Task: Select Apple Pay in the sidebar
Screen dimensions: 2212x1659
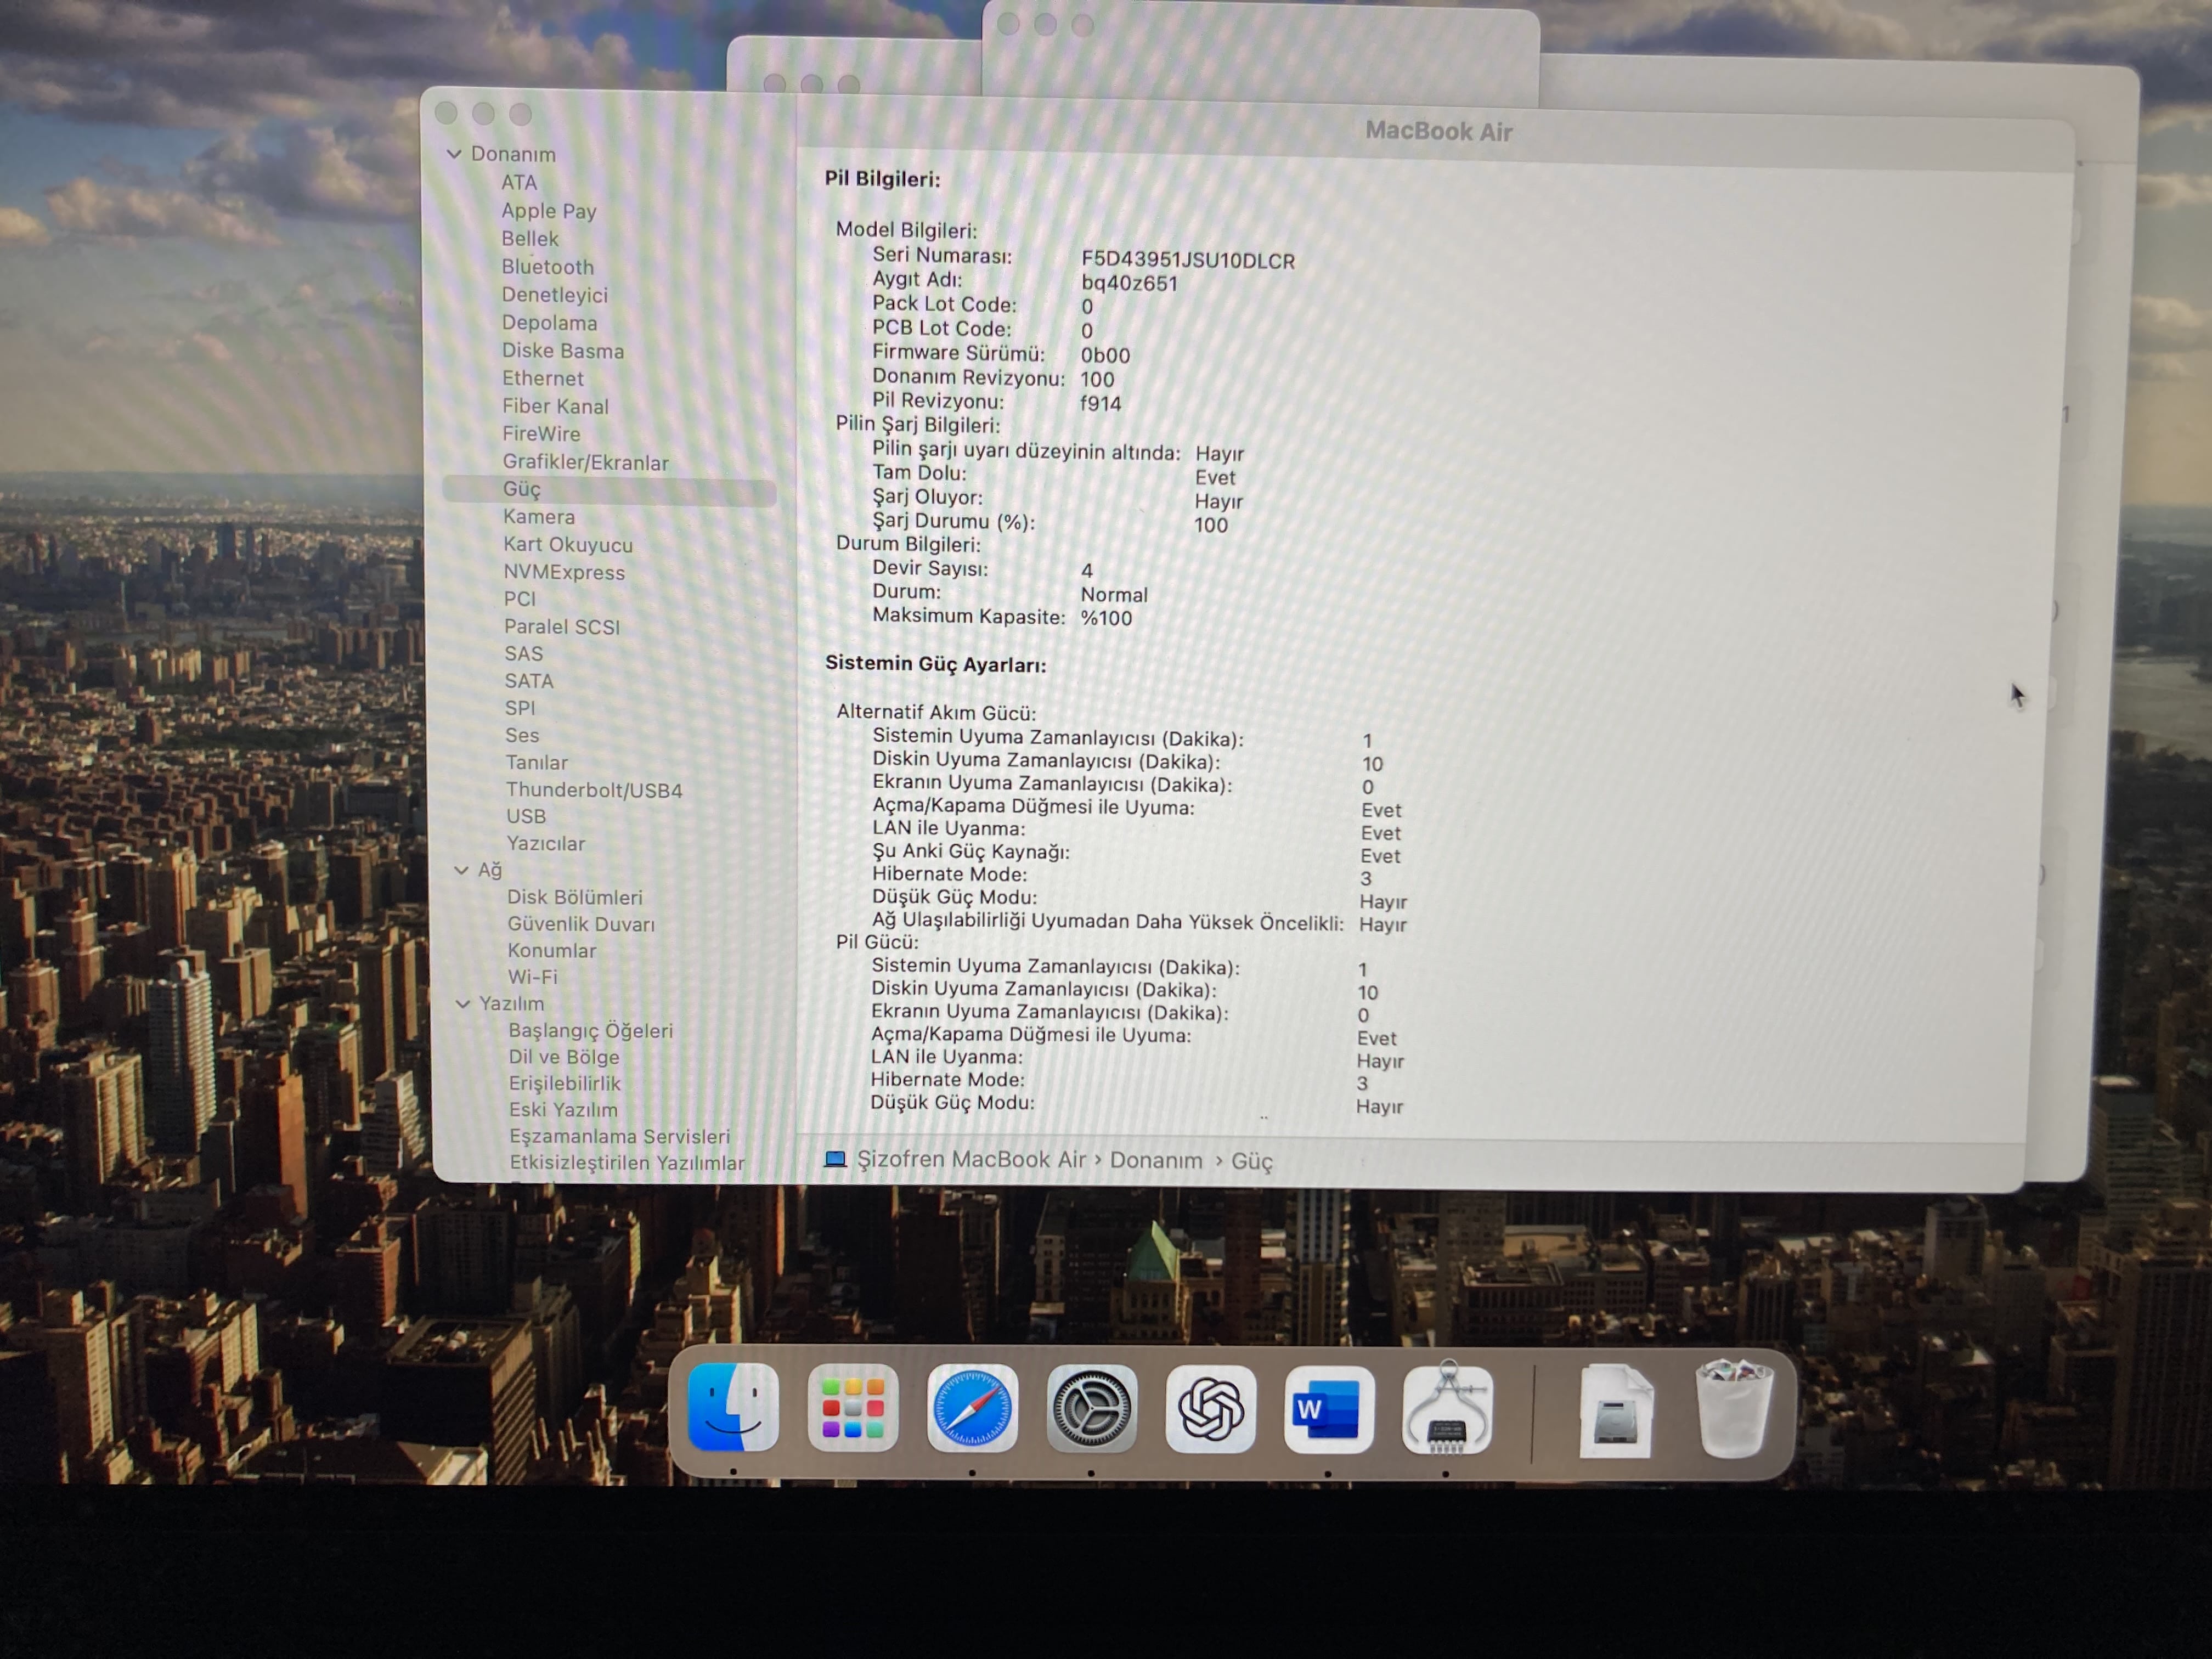Action: point(549,211)
